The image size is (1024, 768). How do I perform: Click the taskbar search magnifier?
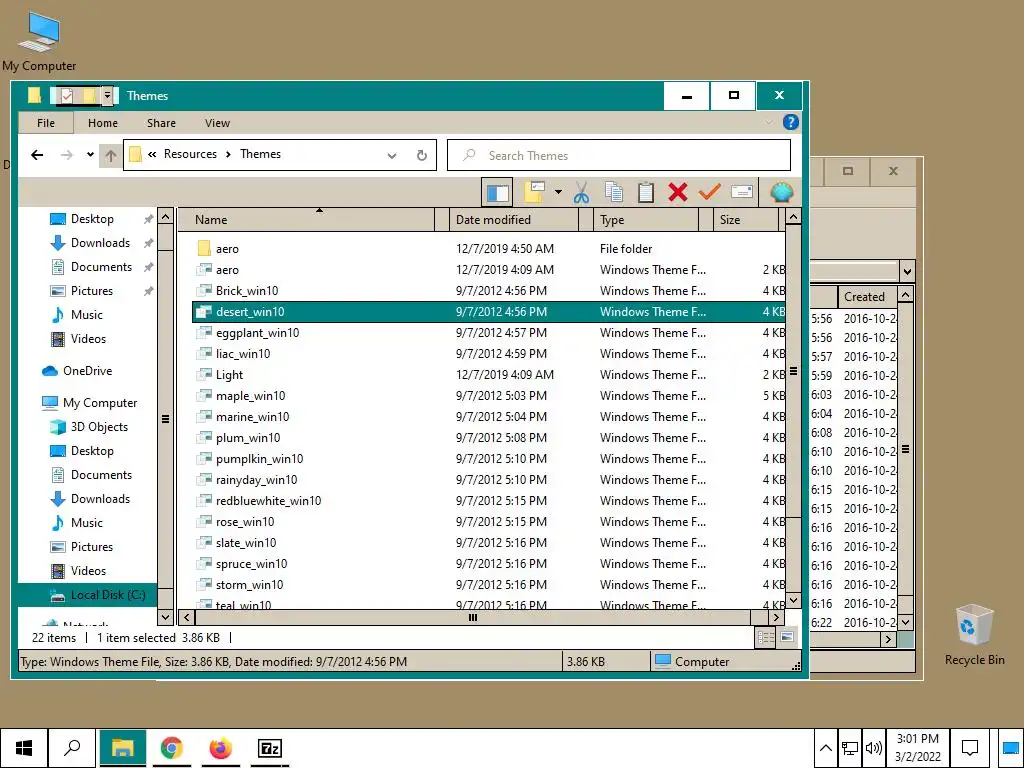[72, 748]
